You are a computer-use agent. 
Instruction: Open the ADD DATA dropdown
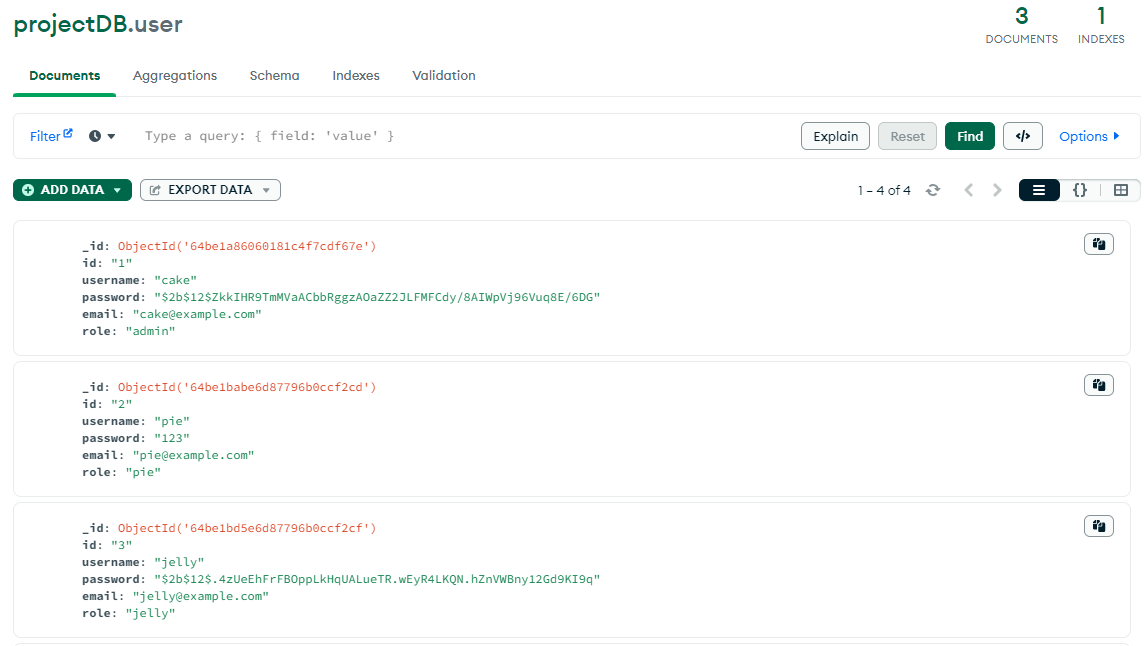coord(72,190)
